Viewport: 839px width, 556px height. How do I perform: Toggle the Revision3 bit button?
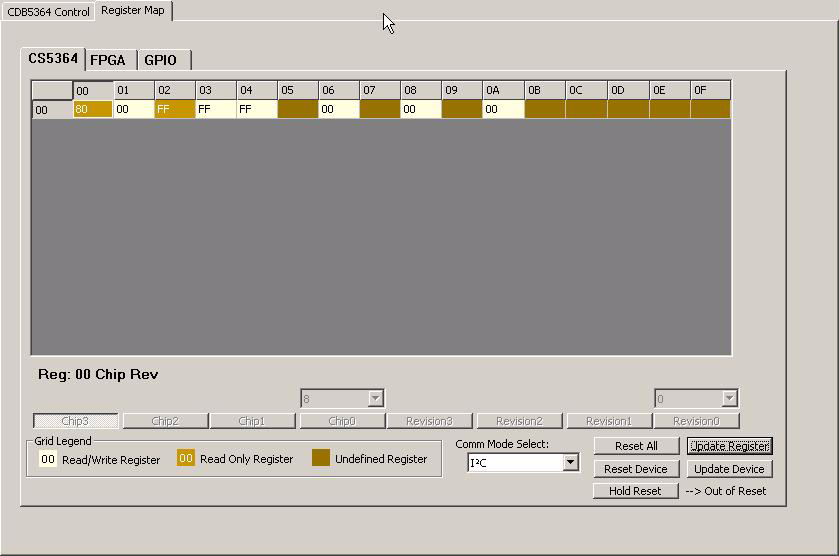430,421
